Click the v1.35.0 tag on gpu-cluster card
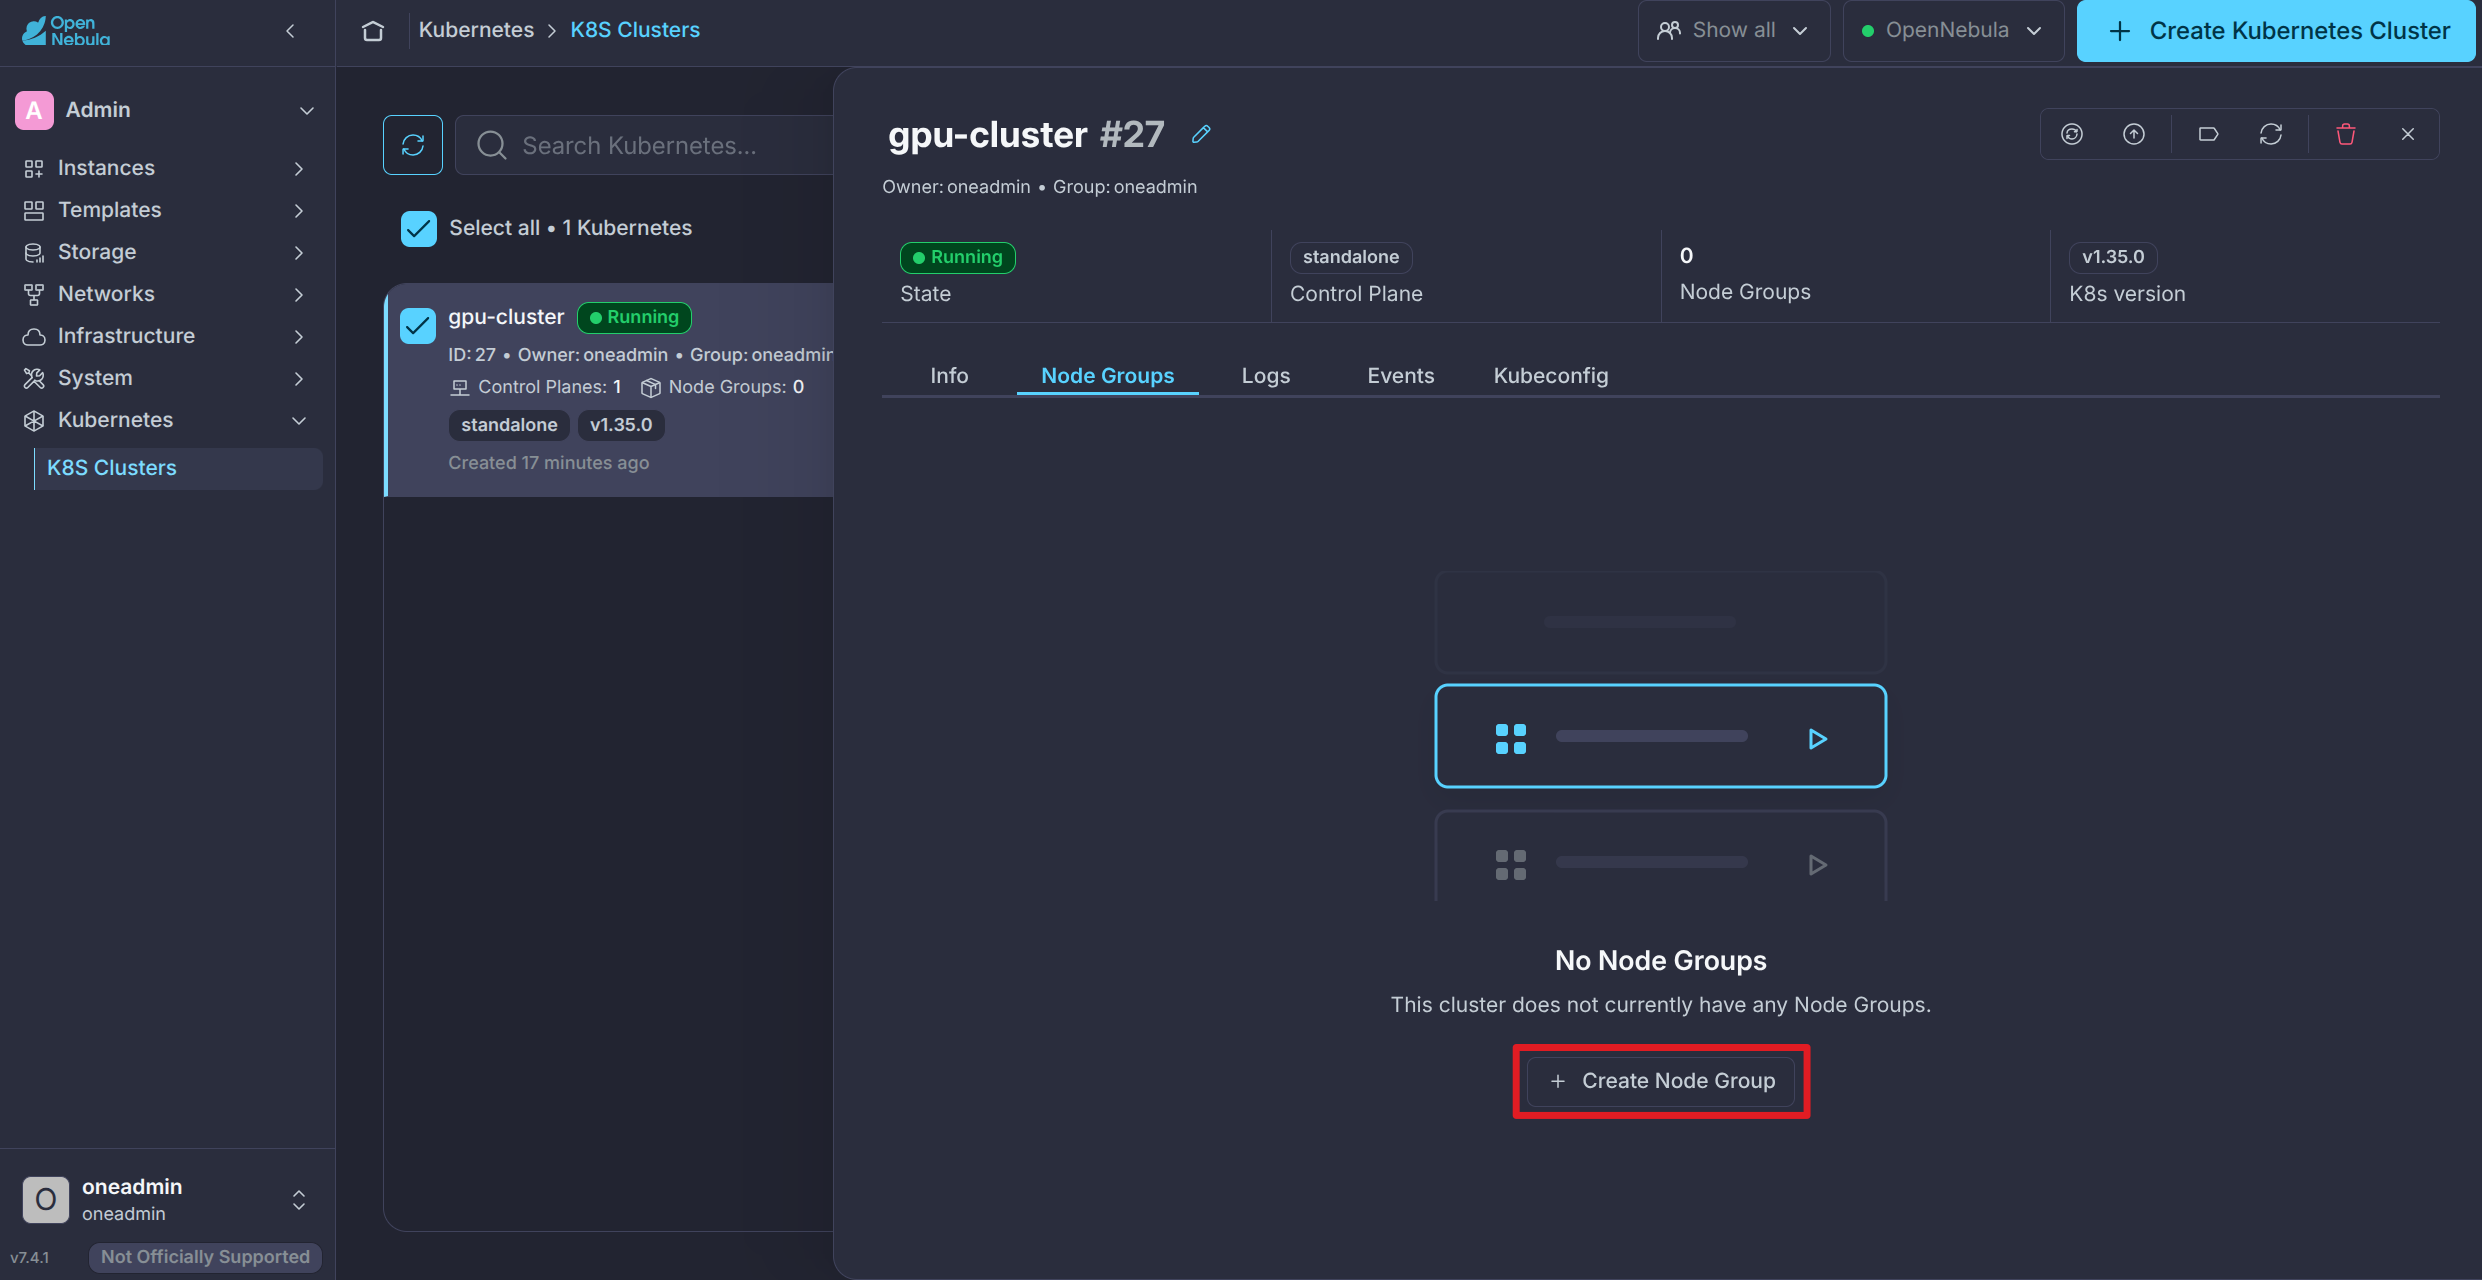The image size is (2482, 1280). [621, 425]
